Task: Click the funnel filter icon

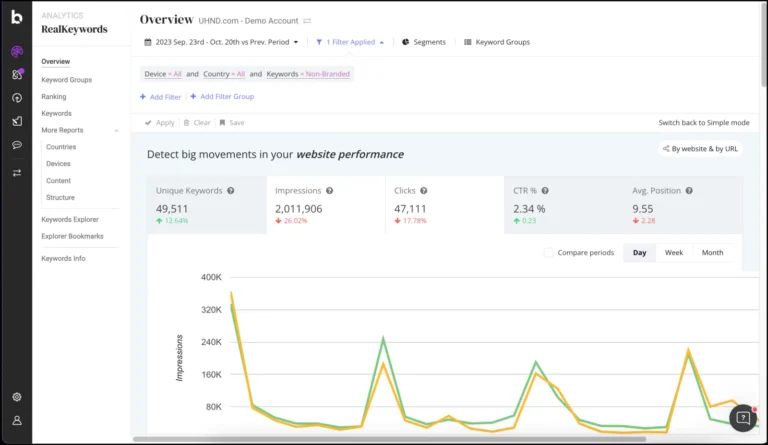Action: (319, 42)
